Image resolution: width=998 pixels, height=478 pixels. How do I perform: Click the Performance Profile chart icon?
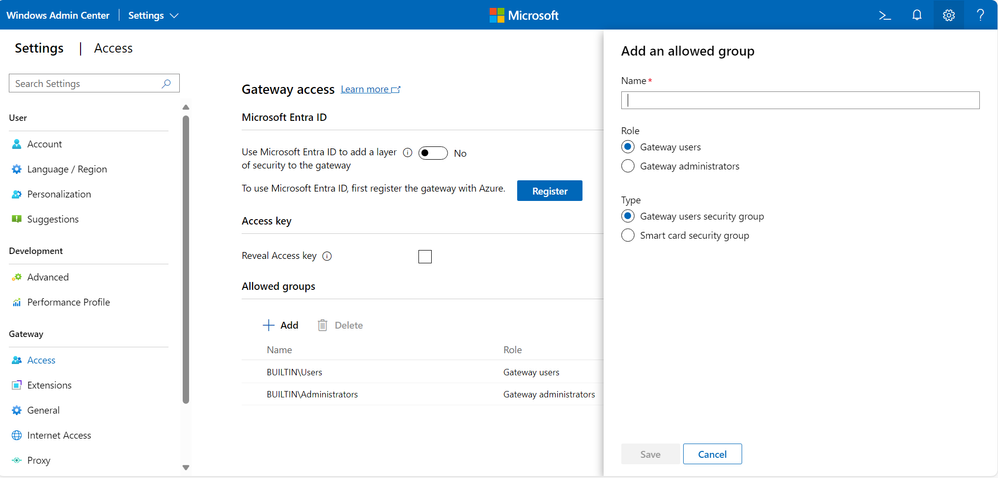(17, 302)
